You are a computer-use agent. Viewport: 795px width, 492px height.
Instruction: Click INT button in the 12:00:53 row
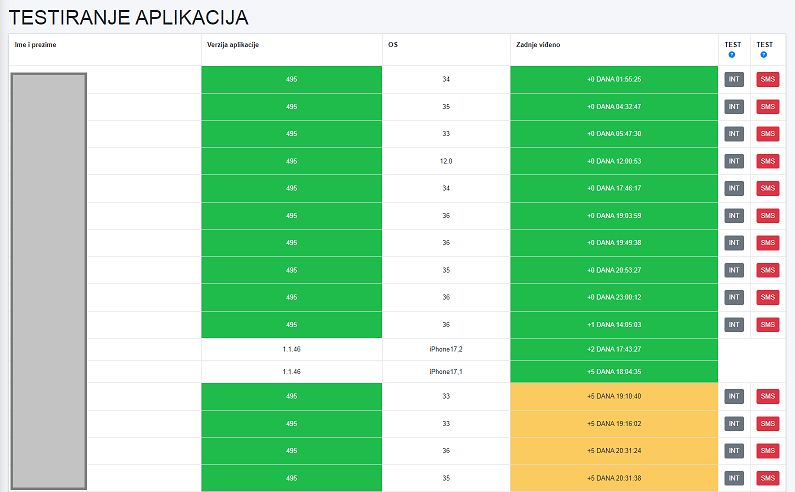[x=734, y=161]
